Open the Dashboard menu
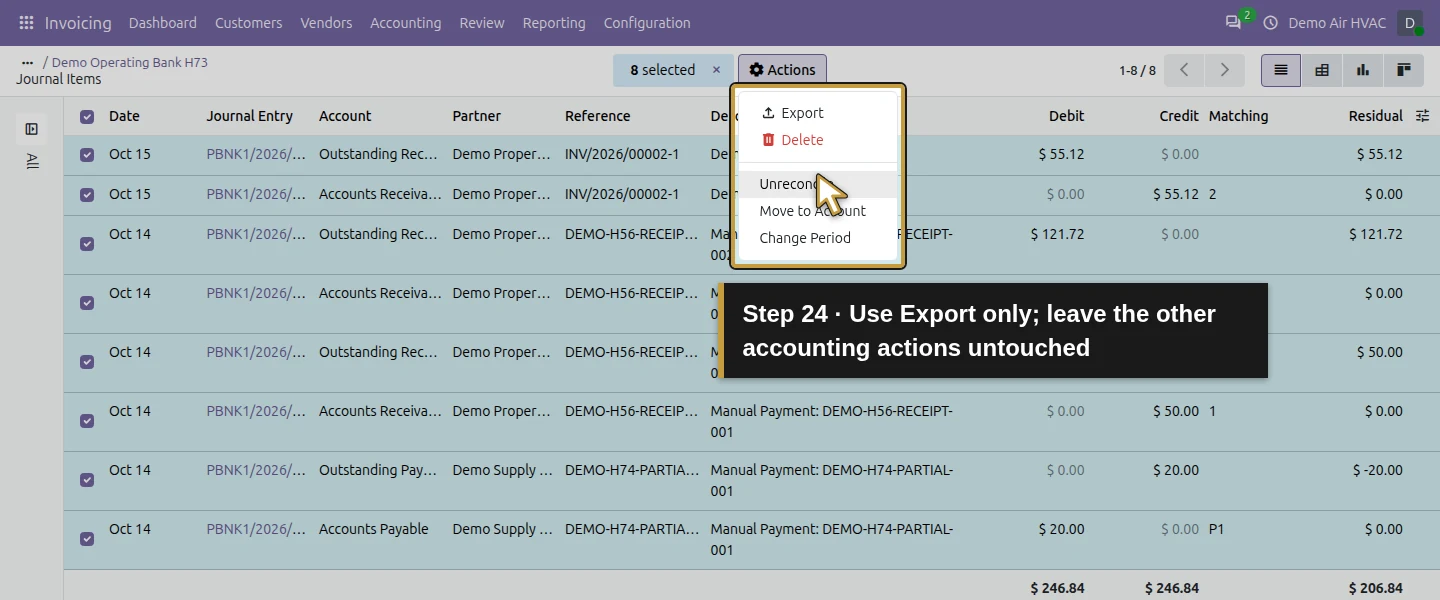Image resolution: width=1440 pixels, height=600 pixels. pyautogui.click(x=163, y=22)
